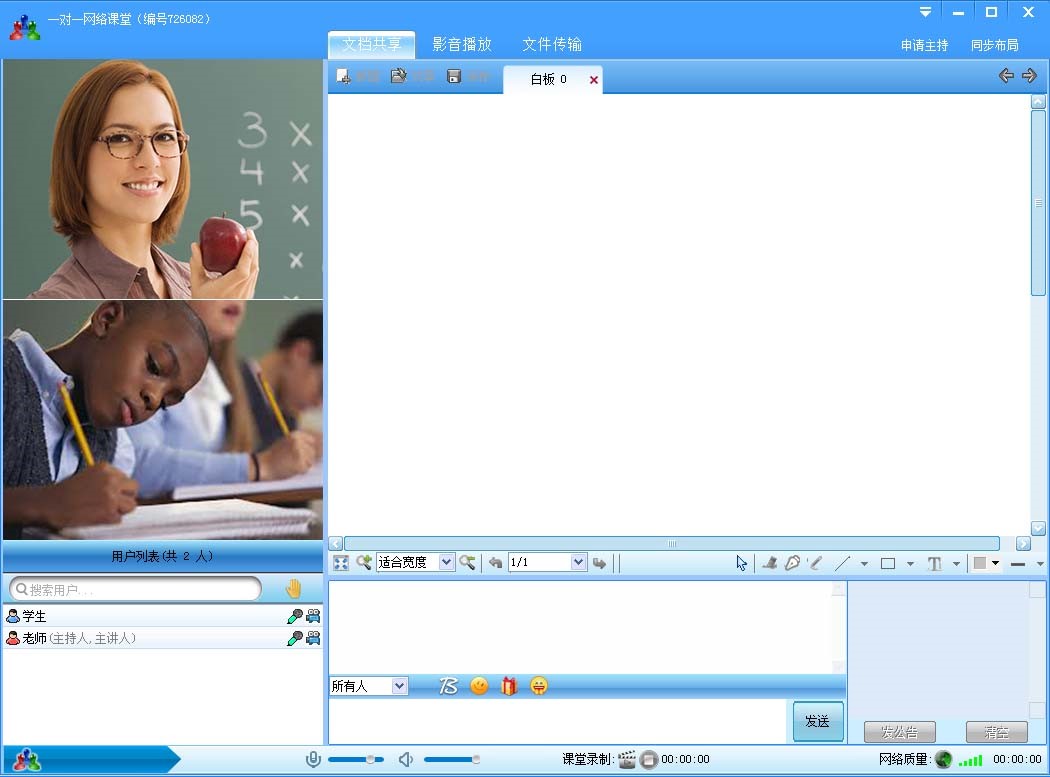The height and width of the screenshot is (777, 1050).
Task: Toggle microphone for 学生
Action: click(295, 616)
